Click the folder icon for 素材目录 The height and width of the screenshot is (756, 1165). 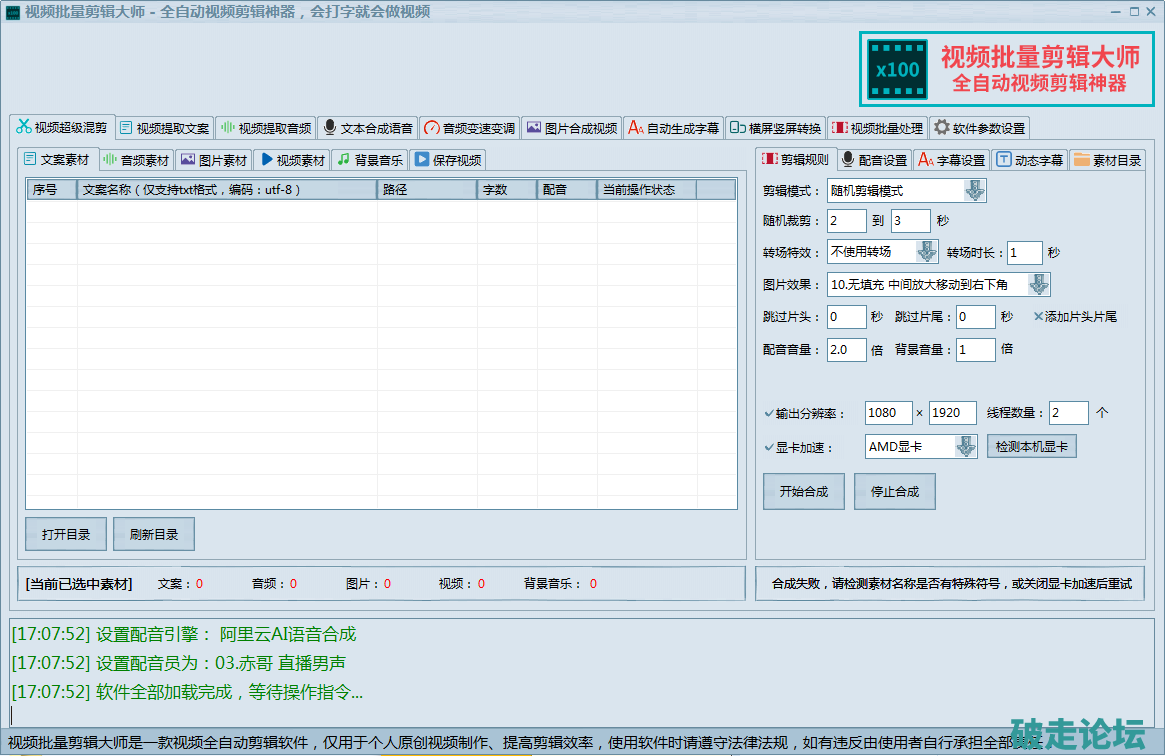(1081, 160)
